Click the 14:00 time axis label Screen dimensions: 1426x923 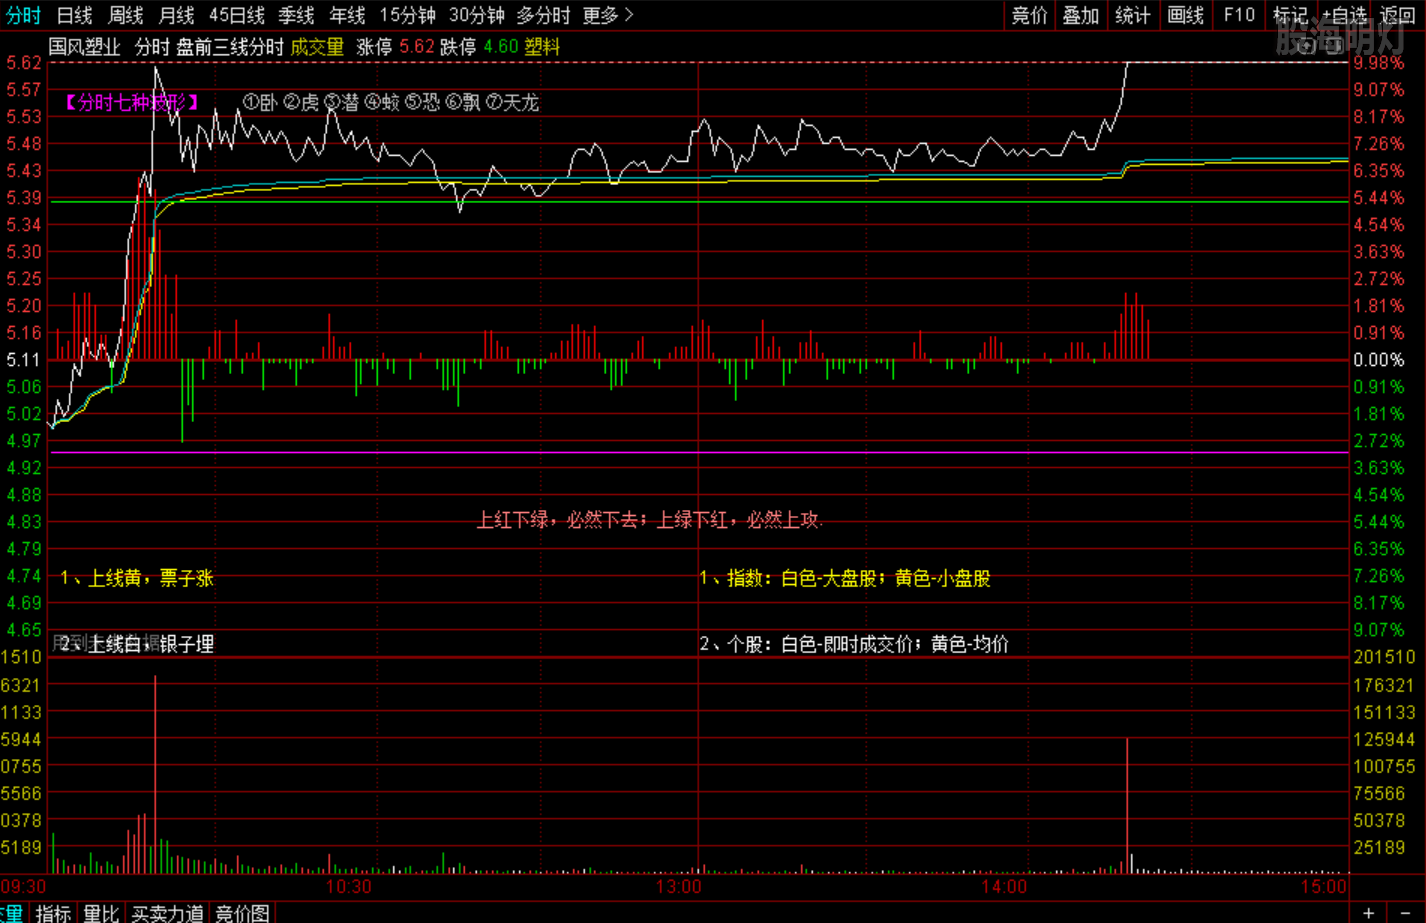pos(1004,887)
